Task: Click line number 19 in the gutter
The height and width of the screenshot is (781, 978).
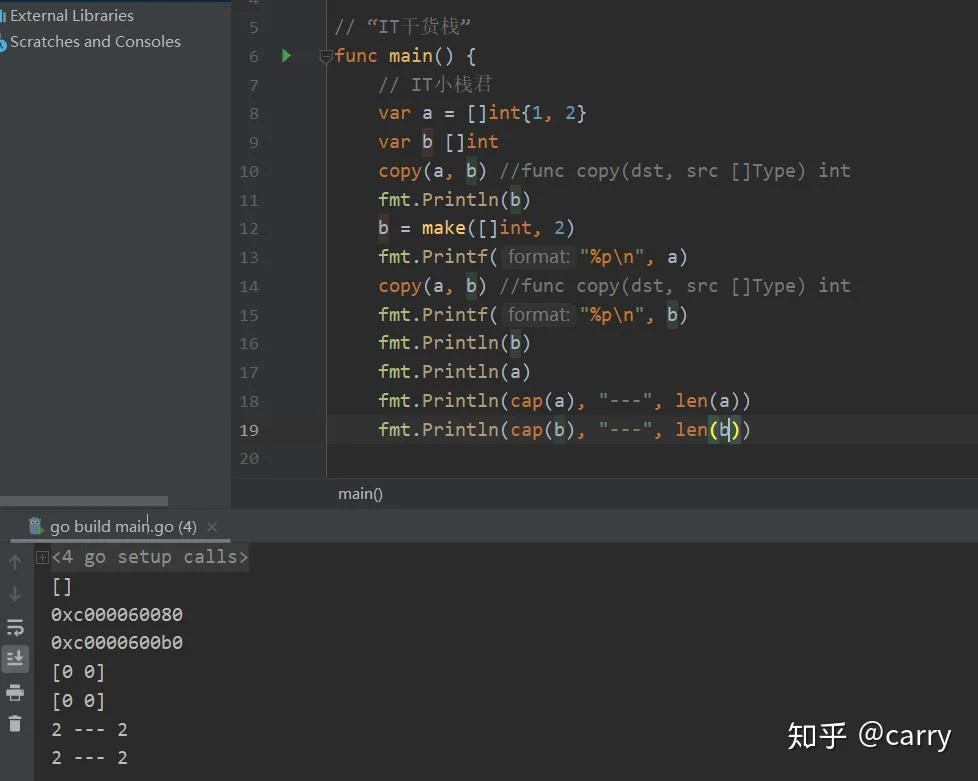Action: [x=249, y=430]
